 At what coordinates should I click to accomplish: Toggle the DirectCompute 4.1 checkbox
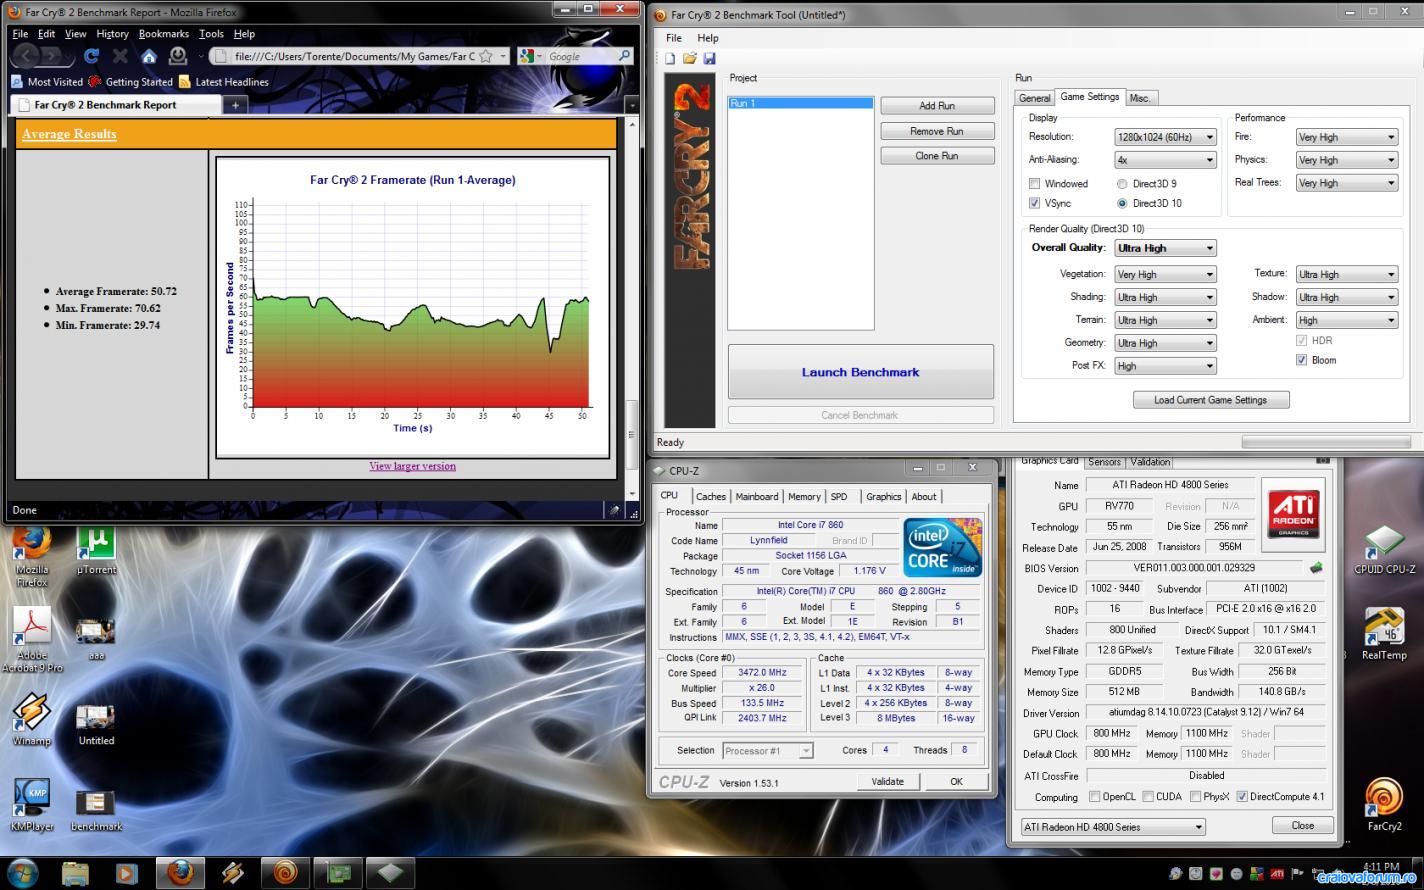1242,797
